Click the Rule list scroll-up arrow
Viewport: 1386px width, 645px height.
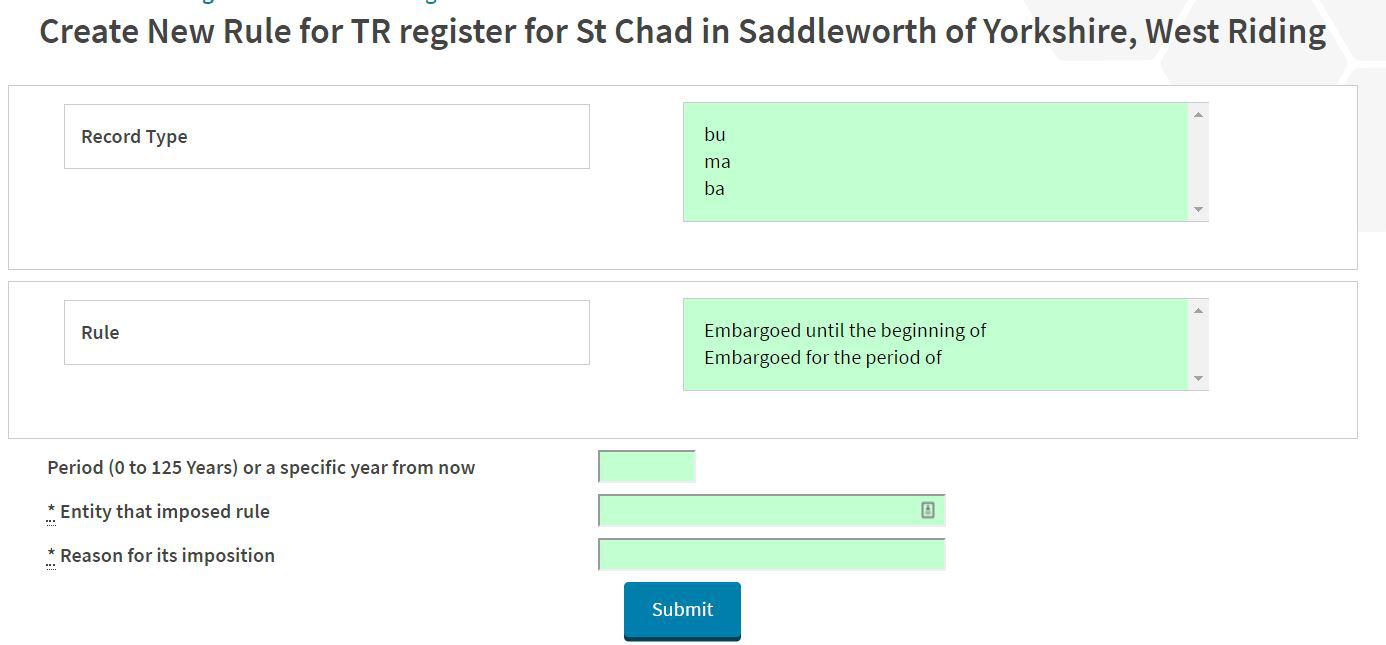click(1198, 311)
